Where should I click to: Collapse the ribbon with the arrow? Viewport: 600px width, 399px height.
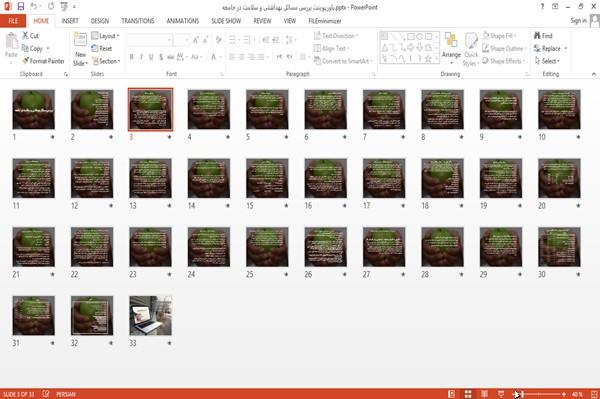(x=594, y=74)
